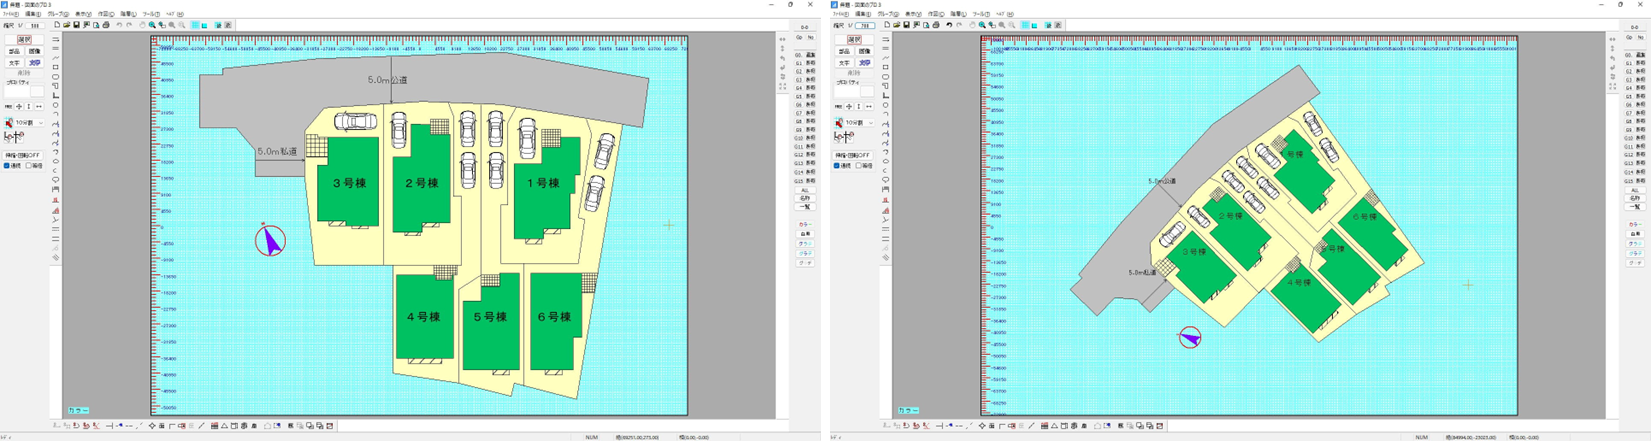This screenshot has width=1651, height=441.
Task: Open the 表示 menu in right window
Action: [x=912, y=14]
